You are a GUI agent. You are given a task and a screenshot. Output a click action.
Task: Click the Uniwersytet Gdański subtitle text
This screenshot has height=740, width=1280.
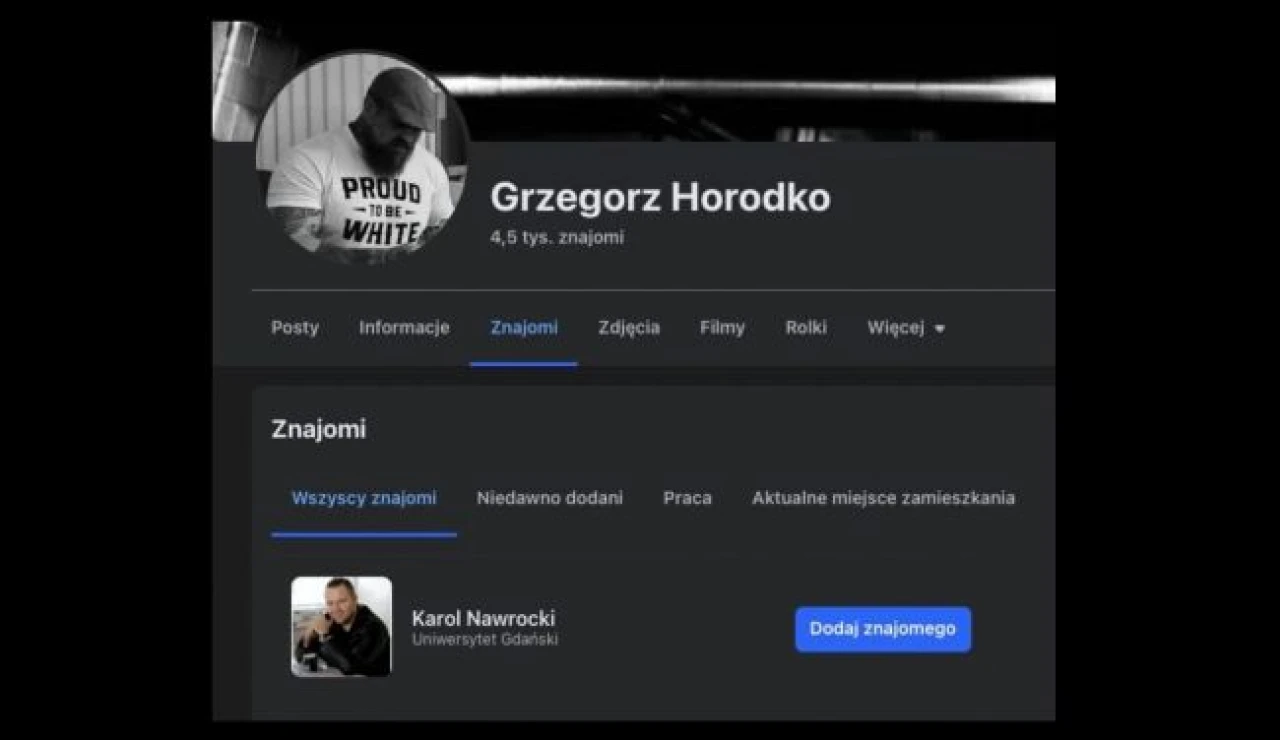point(485,640)
